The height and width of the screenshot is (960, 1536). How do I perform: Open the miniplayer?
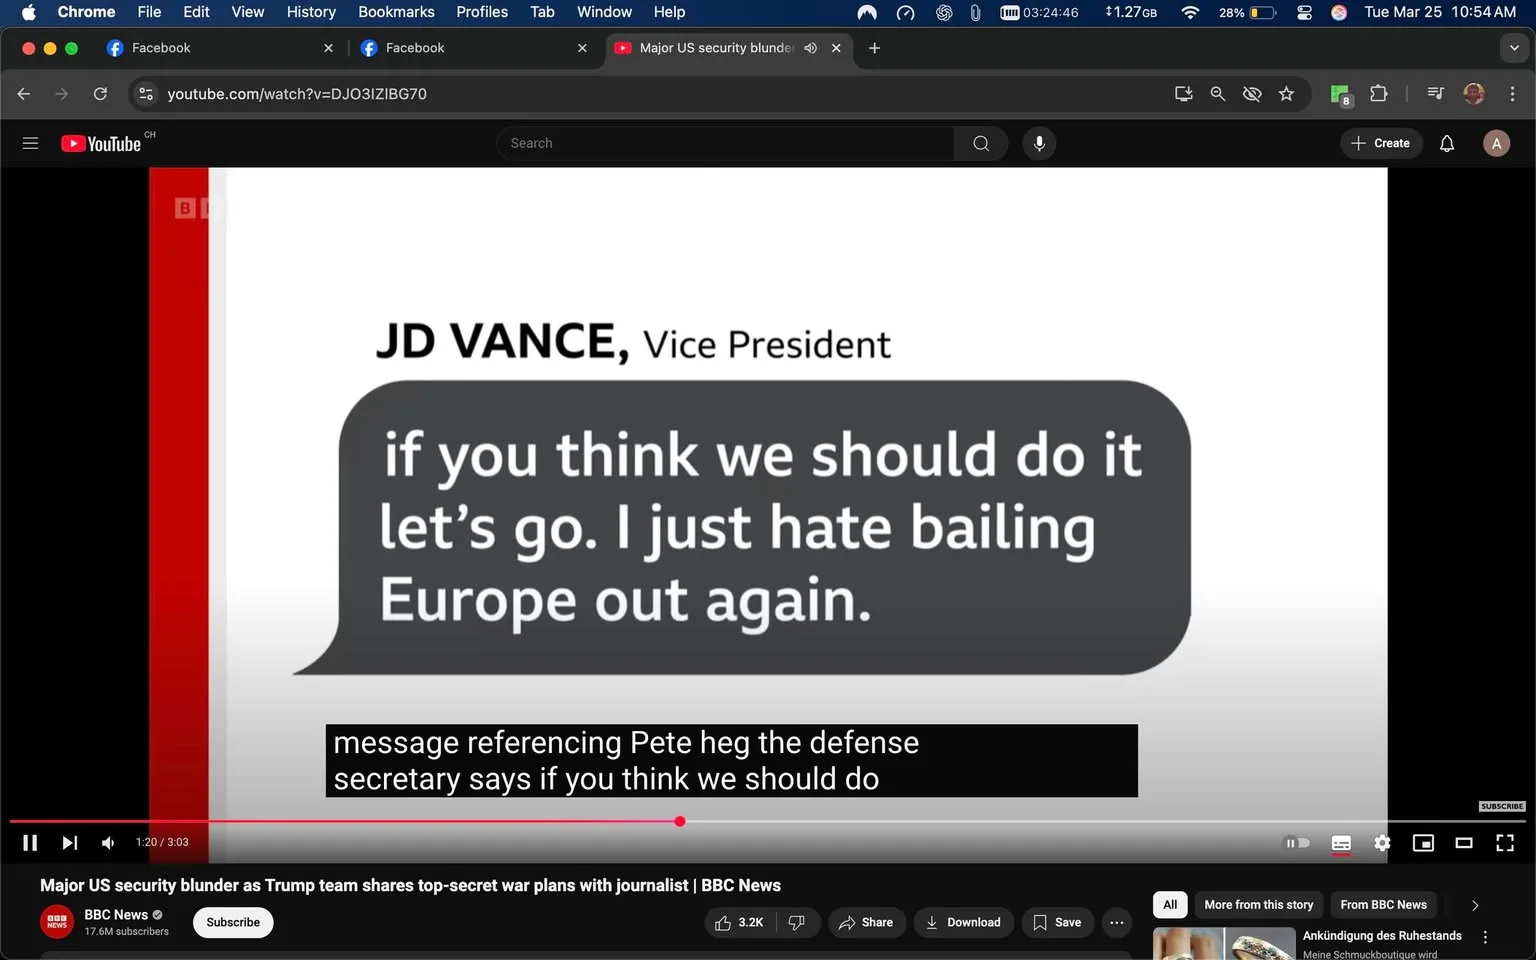[1423, 843]
